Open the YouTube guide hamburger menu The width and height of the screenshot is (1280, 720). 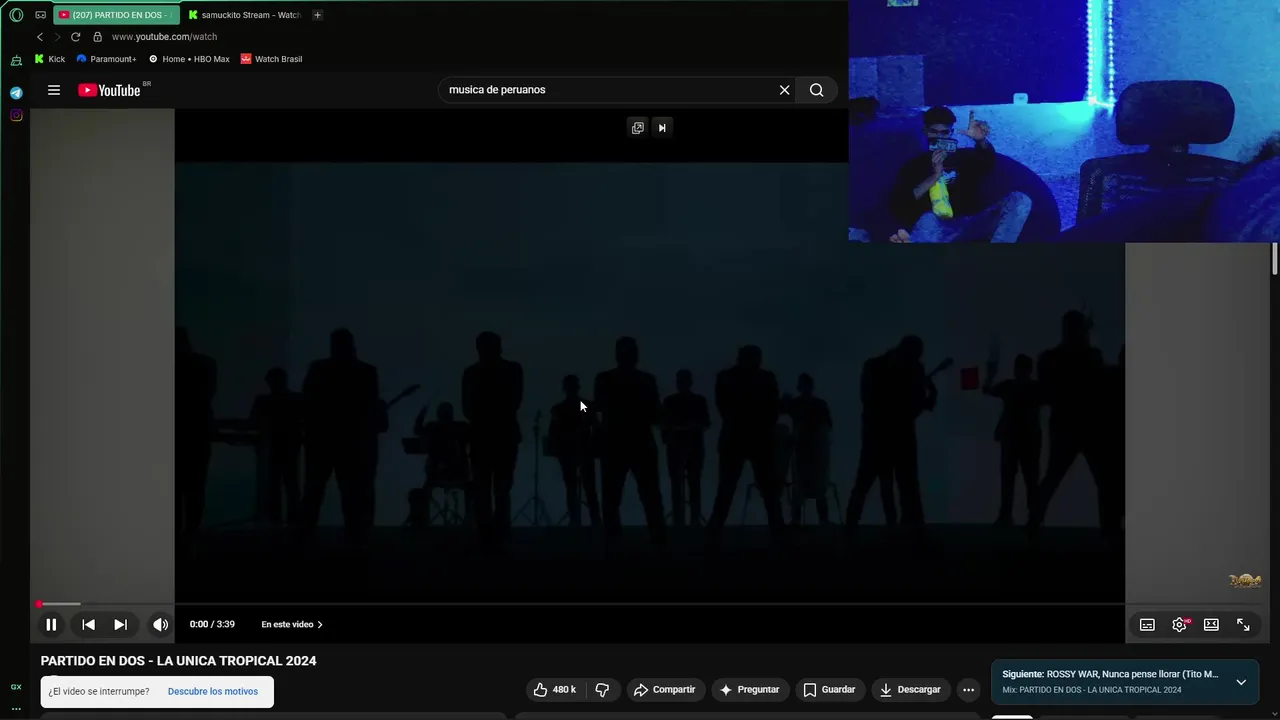click(54, 90)
